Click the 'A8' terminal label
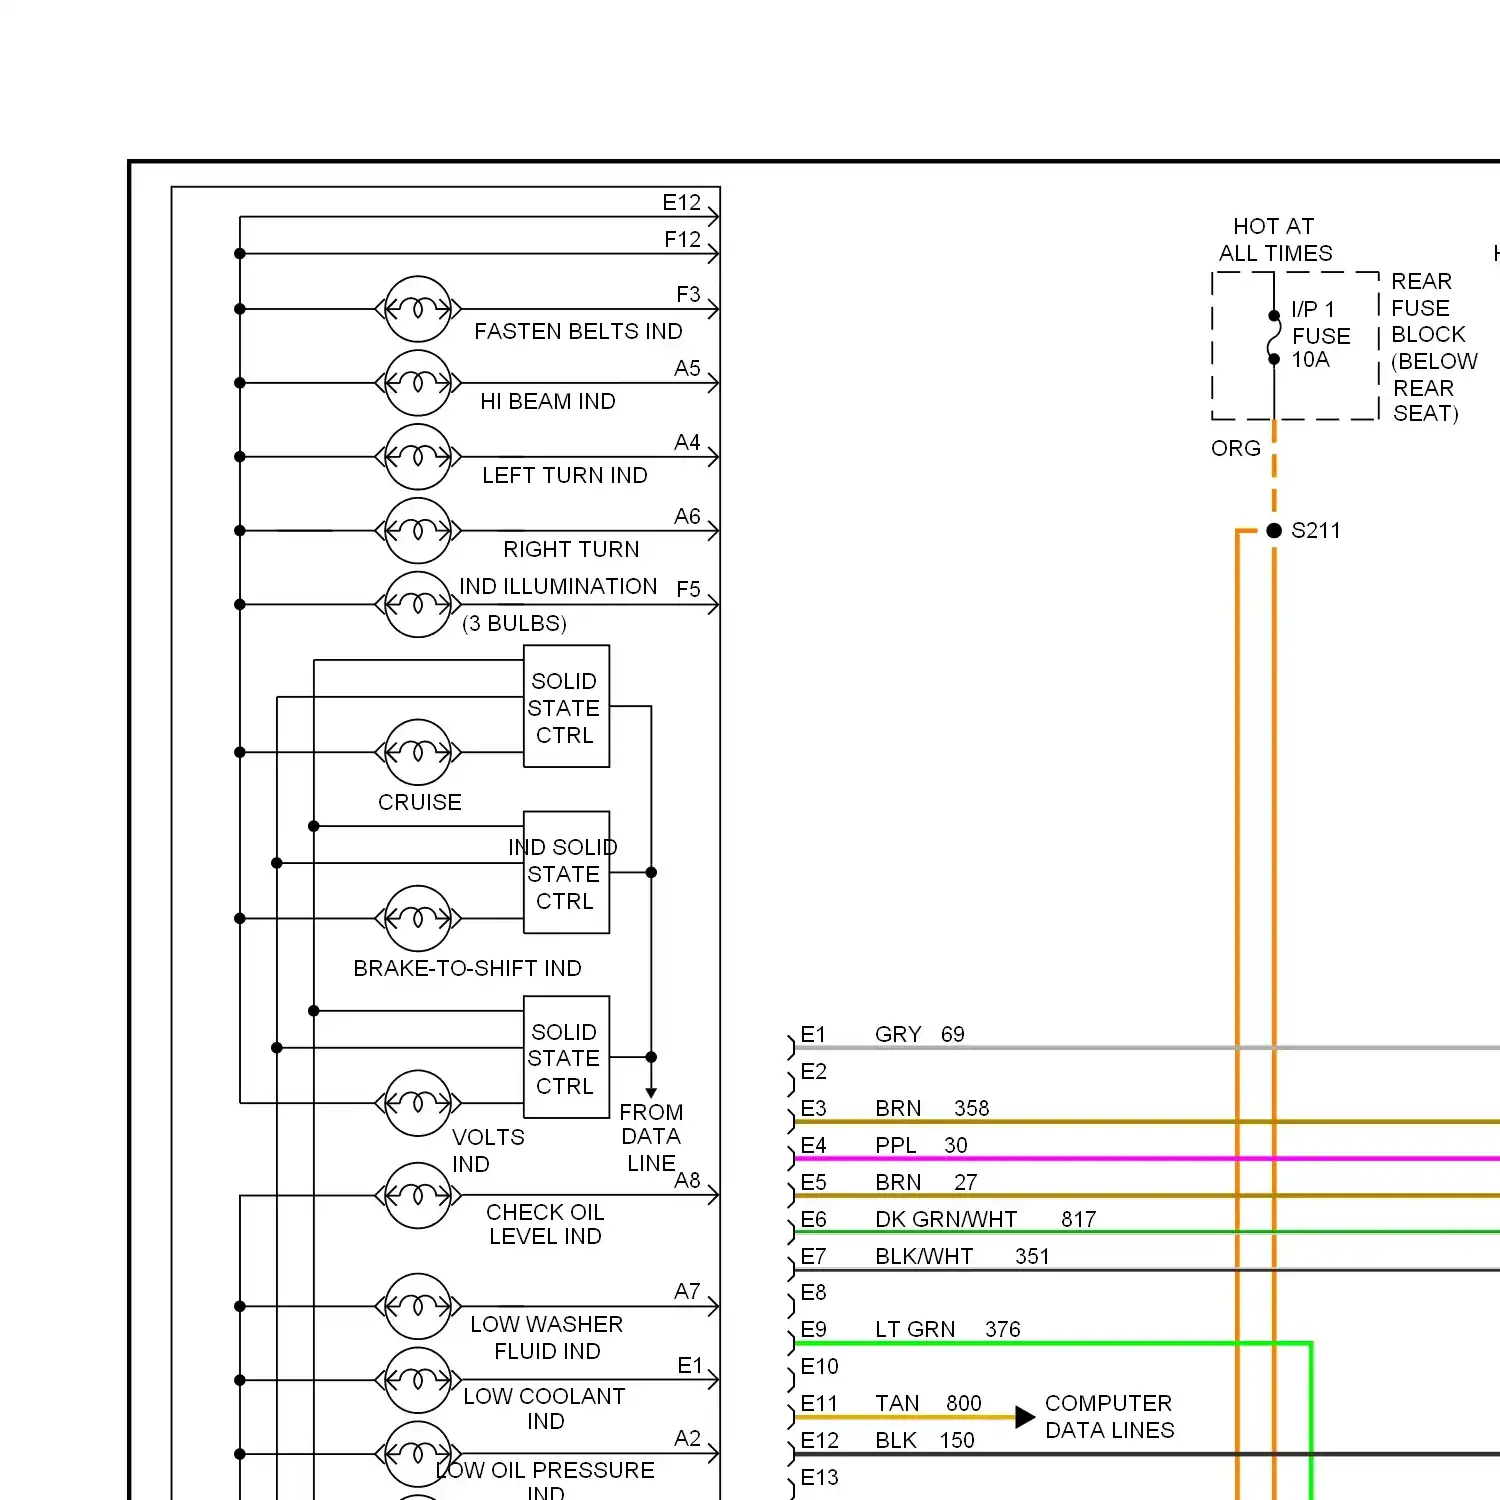Screen dimensions: 1500x1500 point(687,1180)
